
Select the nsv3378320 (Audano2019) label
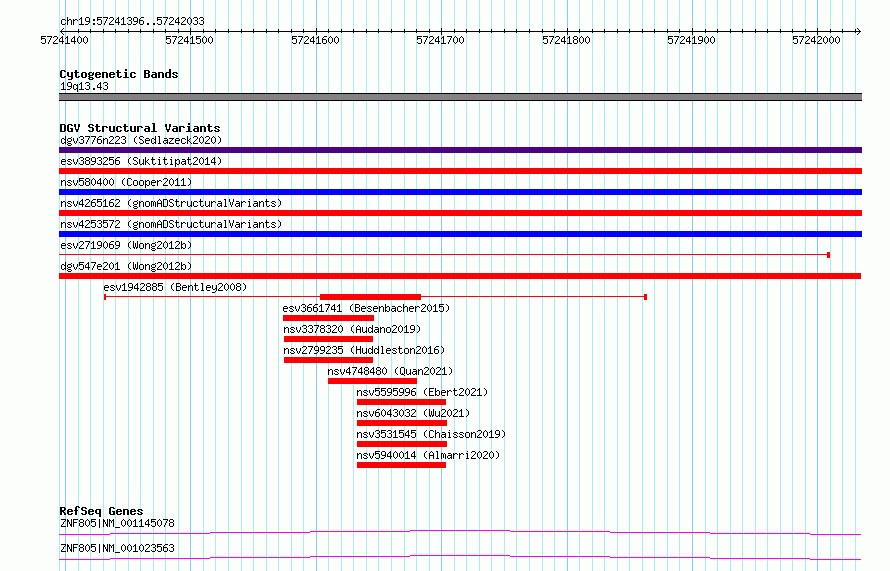pos(352,329)
